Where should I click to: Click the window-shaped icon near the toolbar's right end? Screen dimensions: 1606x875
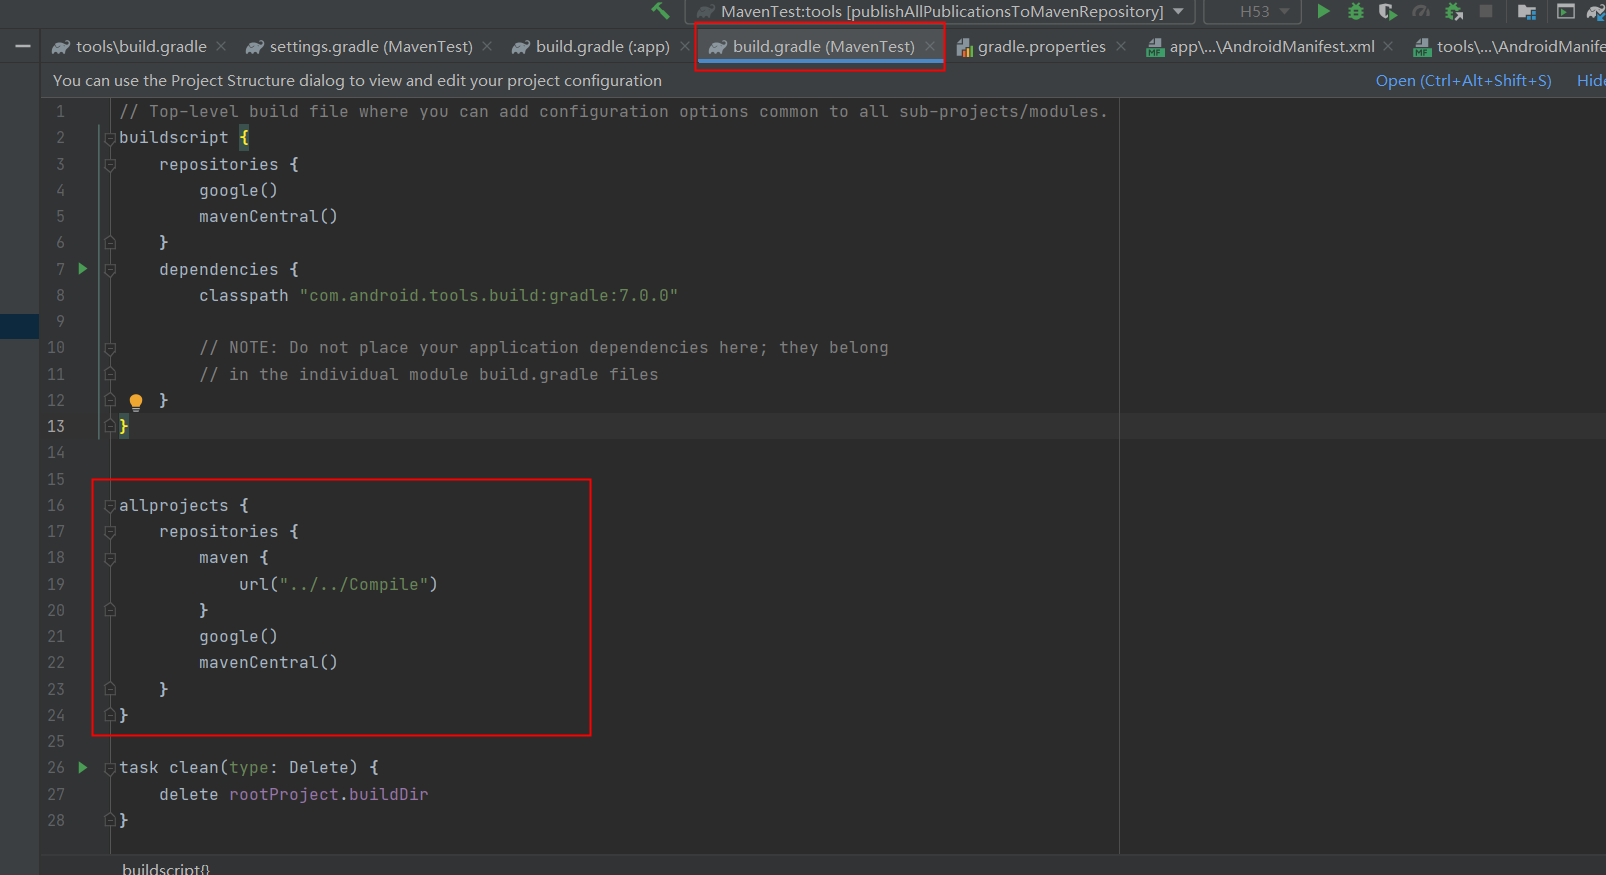[x=1566, y=11]
